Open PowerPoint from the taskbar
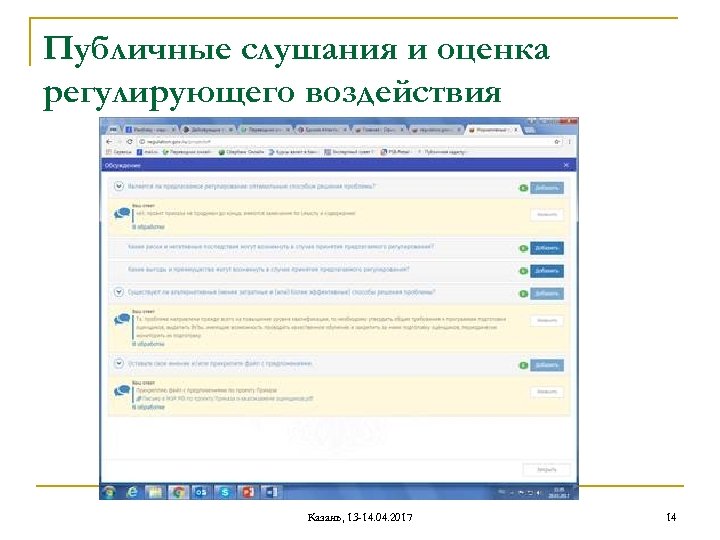Viewport: 720px width, 540px height. (x=248, y=492)
